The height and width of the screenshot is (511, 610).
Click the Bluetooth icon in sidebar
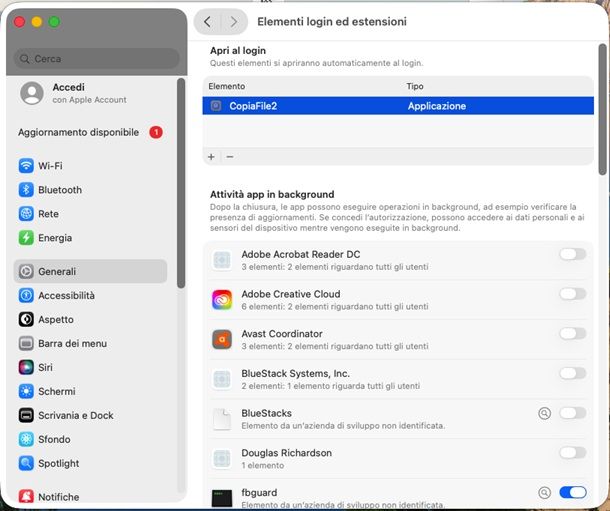[x=26, y=190]
